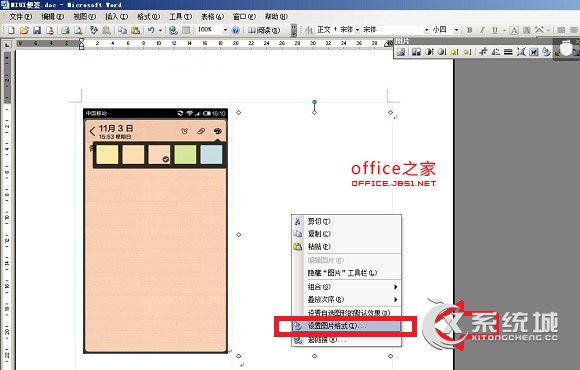
Task: Pick the blue color swatch in phone image
Action: 211,154
